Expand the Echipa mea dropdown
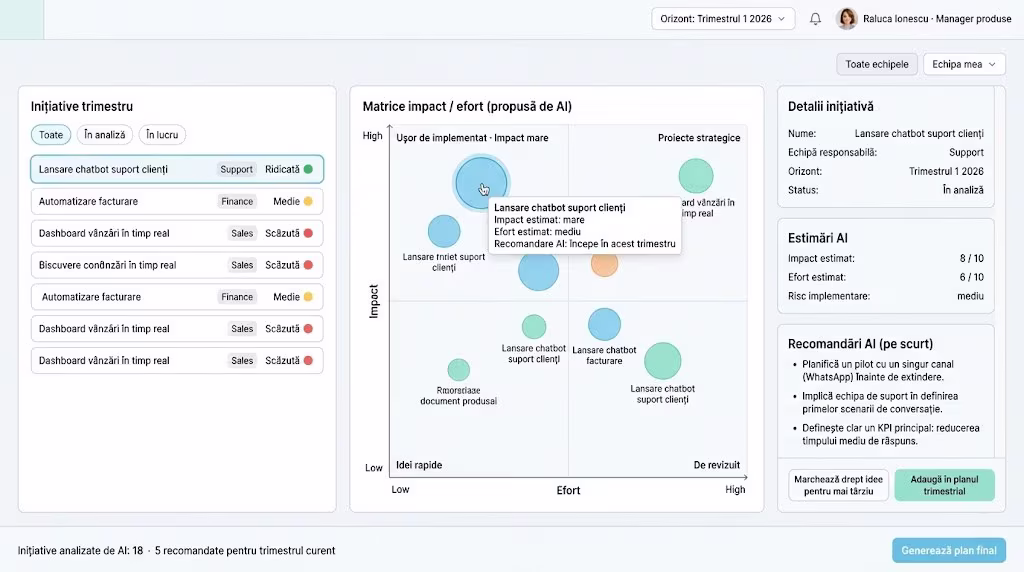 pyautogui.click(x=964, y=64)
